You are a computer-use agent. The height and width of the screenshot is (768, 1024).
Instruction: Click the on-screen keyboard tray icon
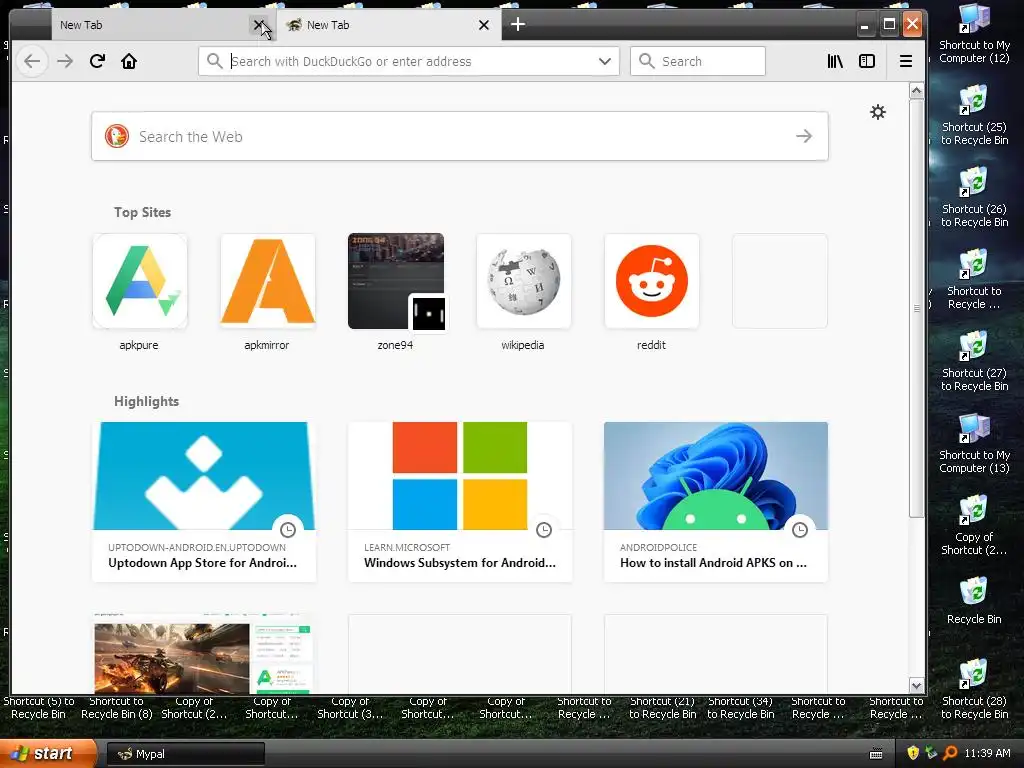[x=876, y=754]
